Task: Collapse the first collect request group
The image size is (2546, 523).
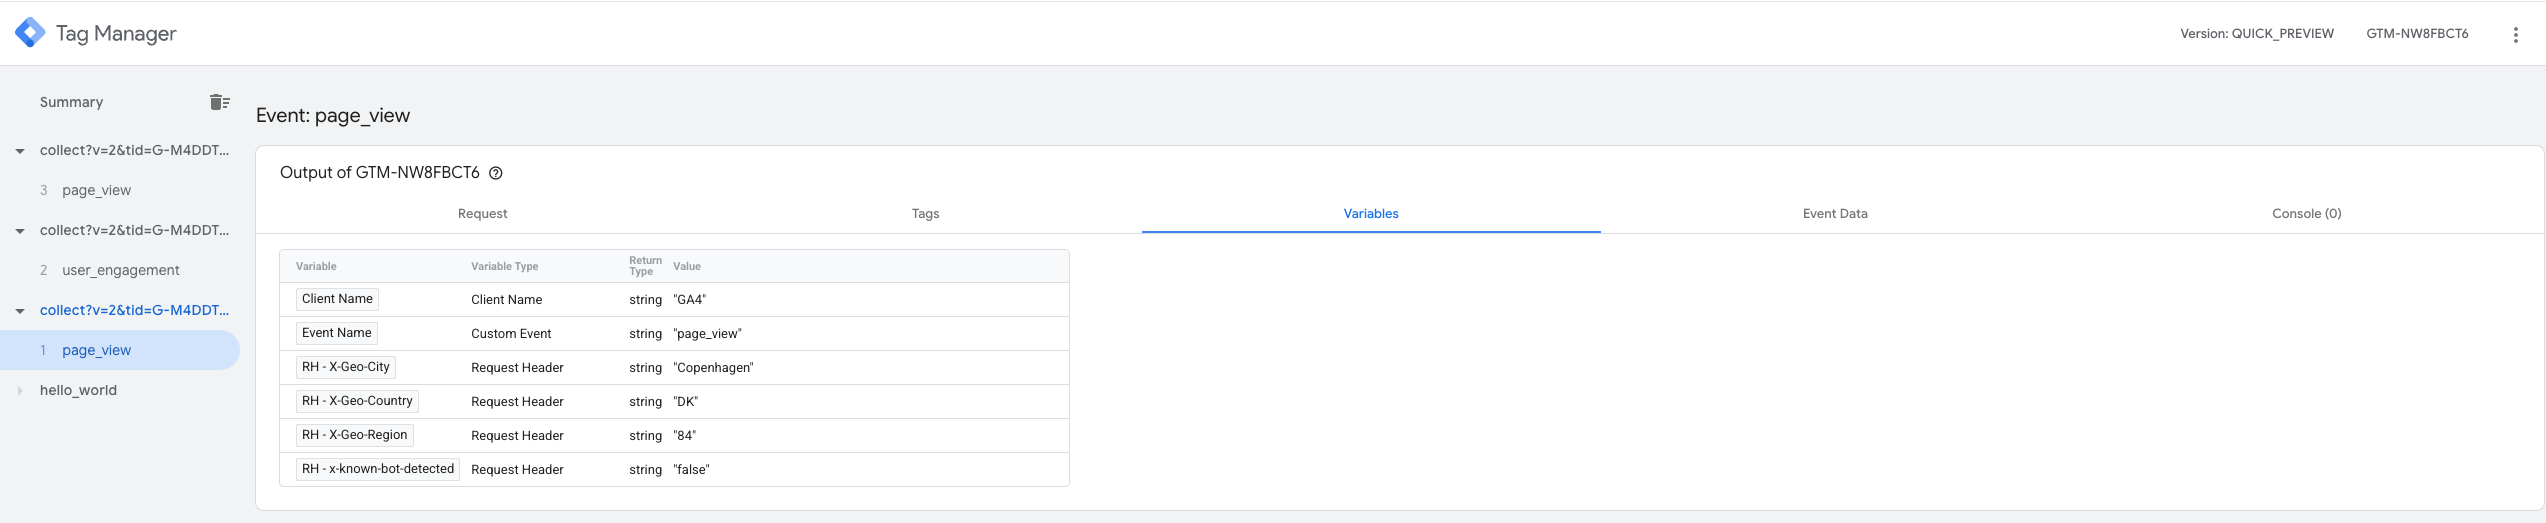Action: [x=20, y=151]
